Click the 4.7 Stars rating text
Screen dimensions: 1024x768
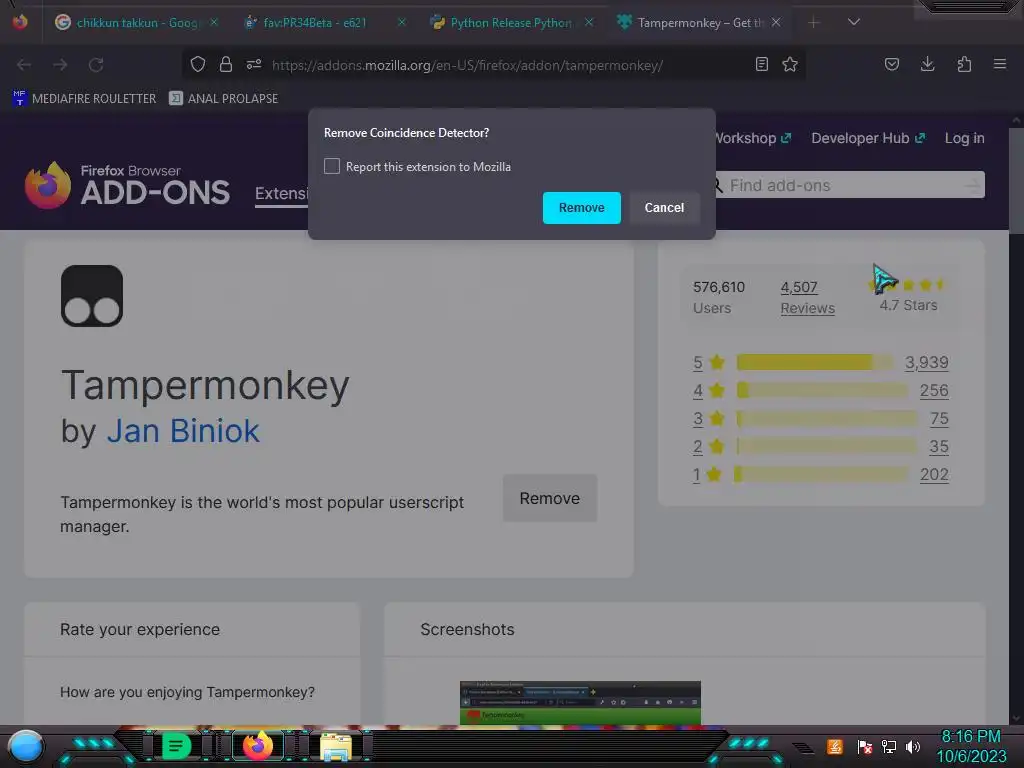tap(908, 305)
